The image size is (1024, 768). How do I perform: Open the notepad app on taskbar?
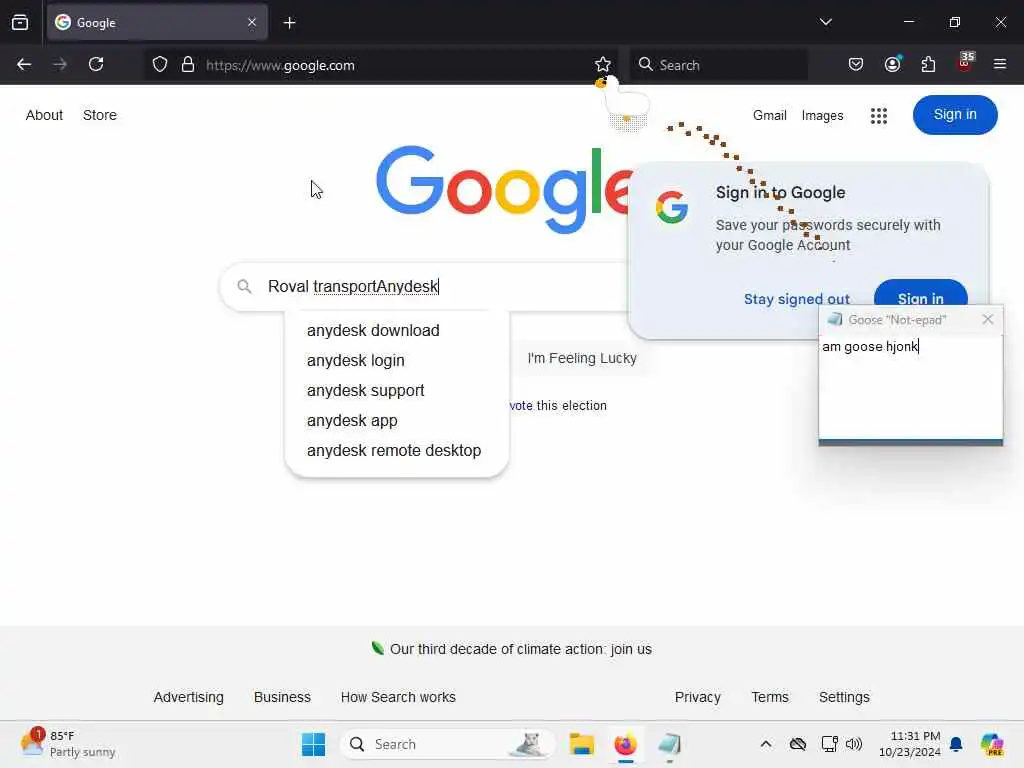[x=669, y=744]
